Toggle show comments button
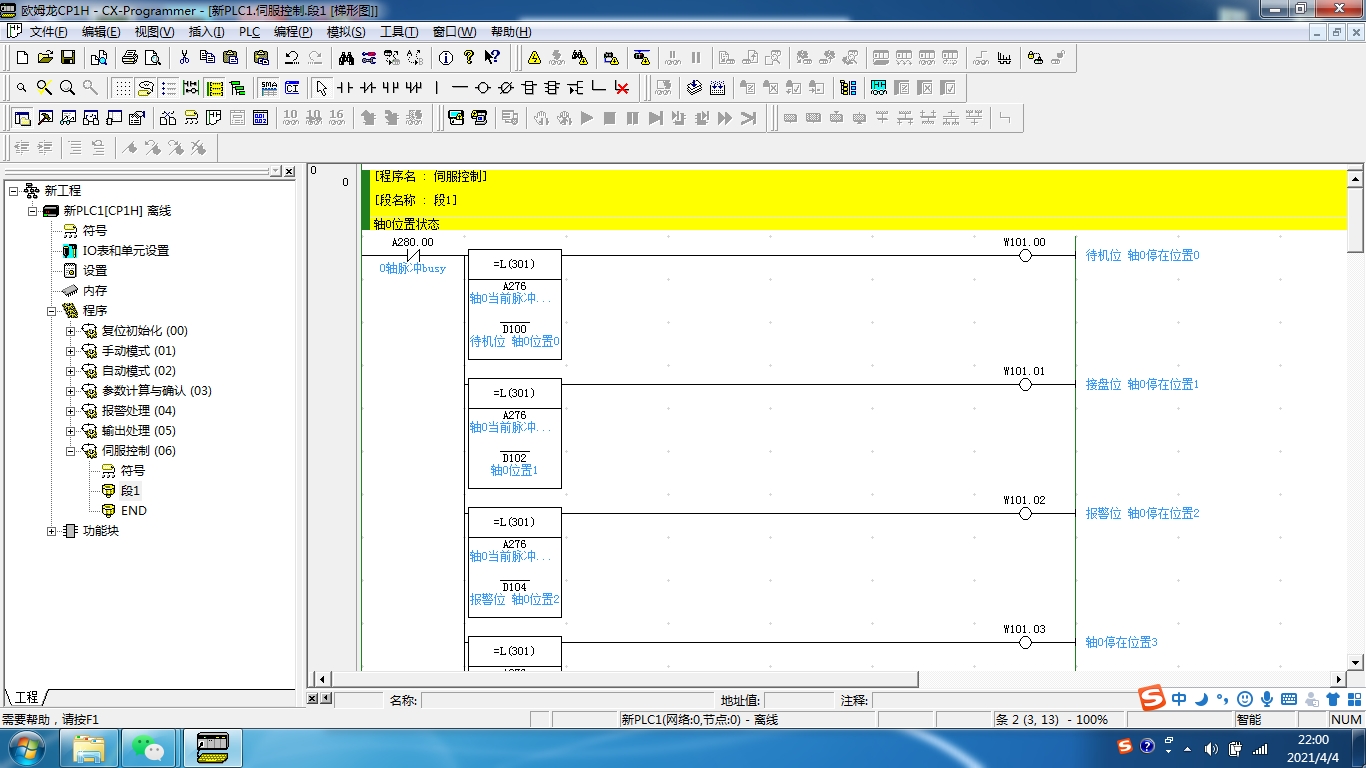1366x768 pixels. (146, 88)
